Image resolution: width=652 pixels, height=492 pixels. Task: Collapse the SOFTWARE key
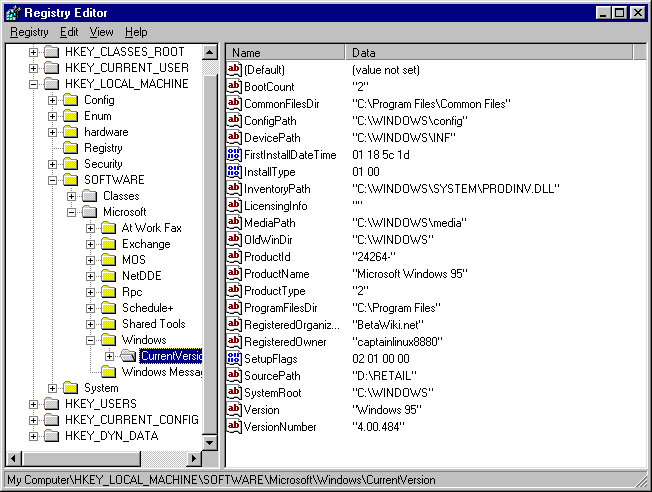[x=52, y=180]
